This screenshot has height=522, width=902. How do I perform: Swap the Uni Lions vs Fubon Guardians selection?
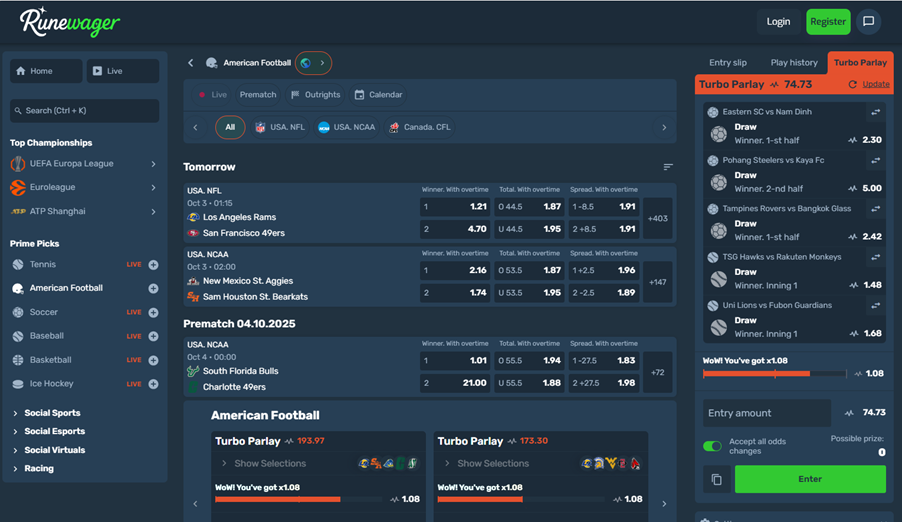[x=876, y=306]
